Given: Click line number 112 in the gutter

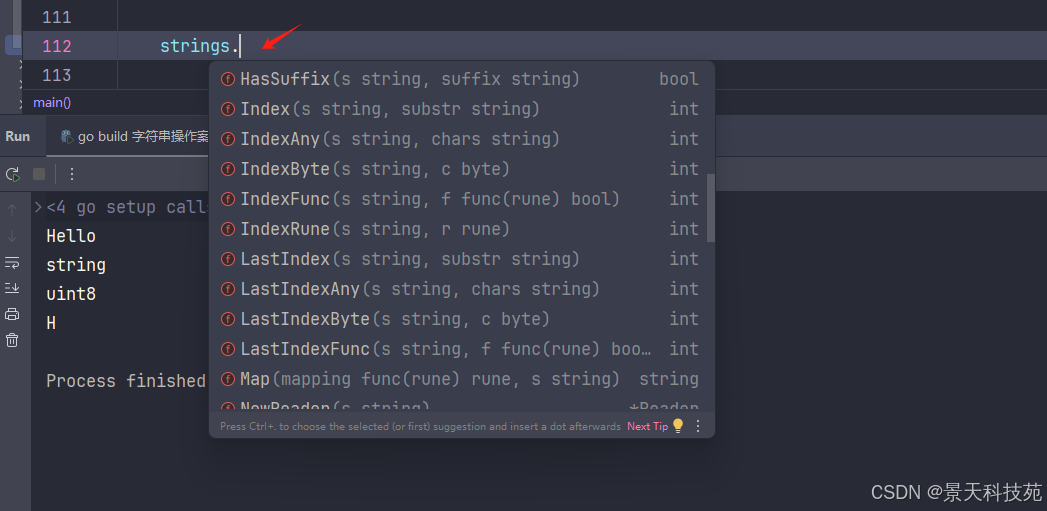Looking at the screenshot, I should tap(57, 46).
